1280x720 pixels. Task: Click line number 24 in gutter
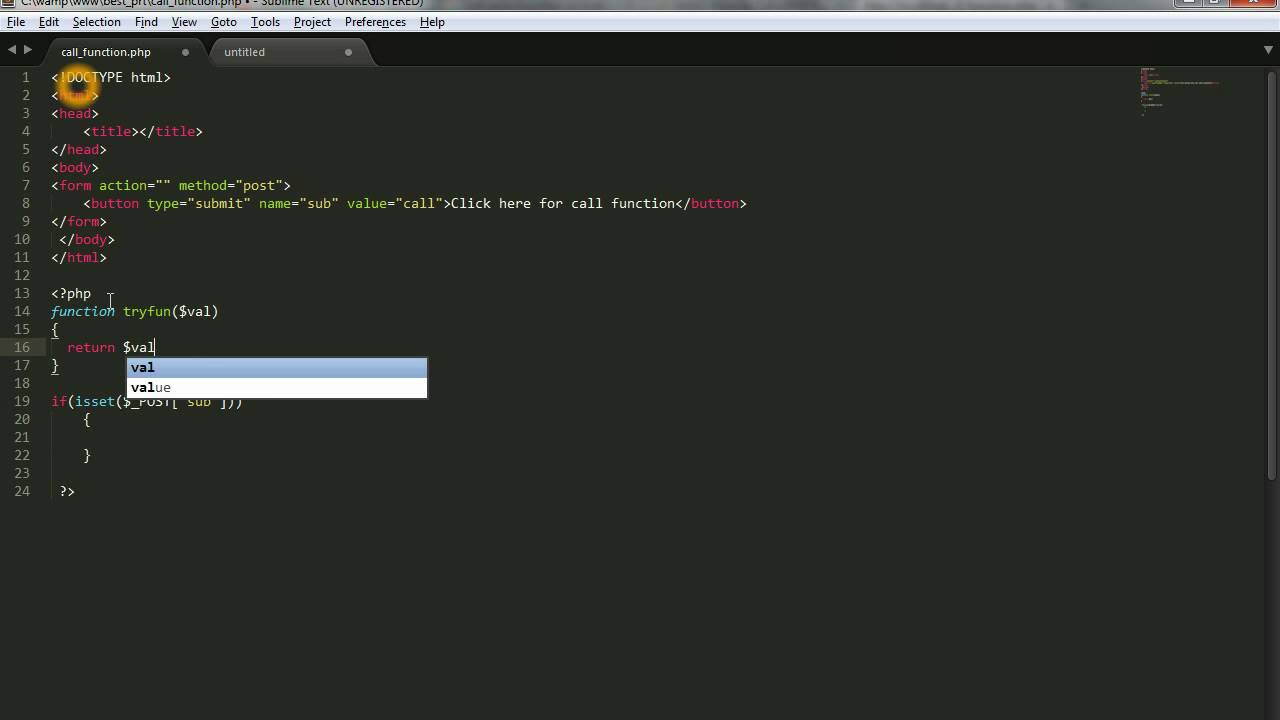[22, 491]
